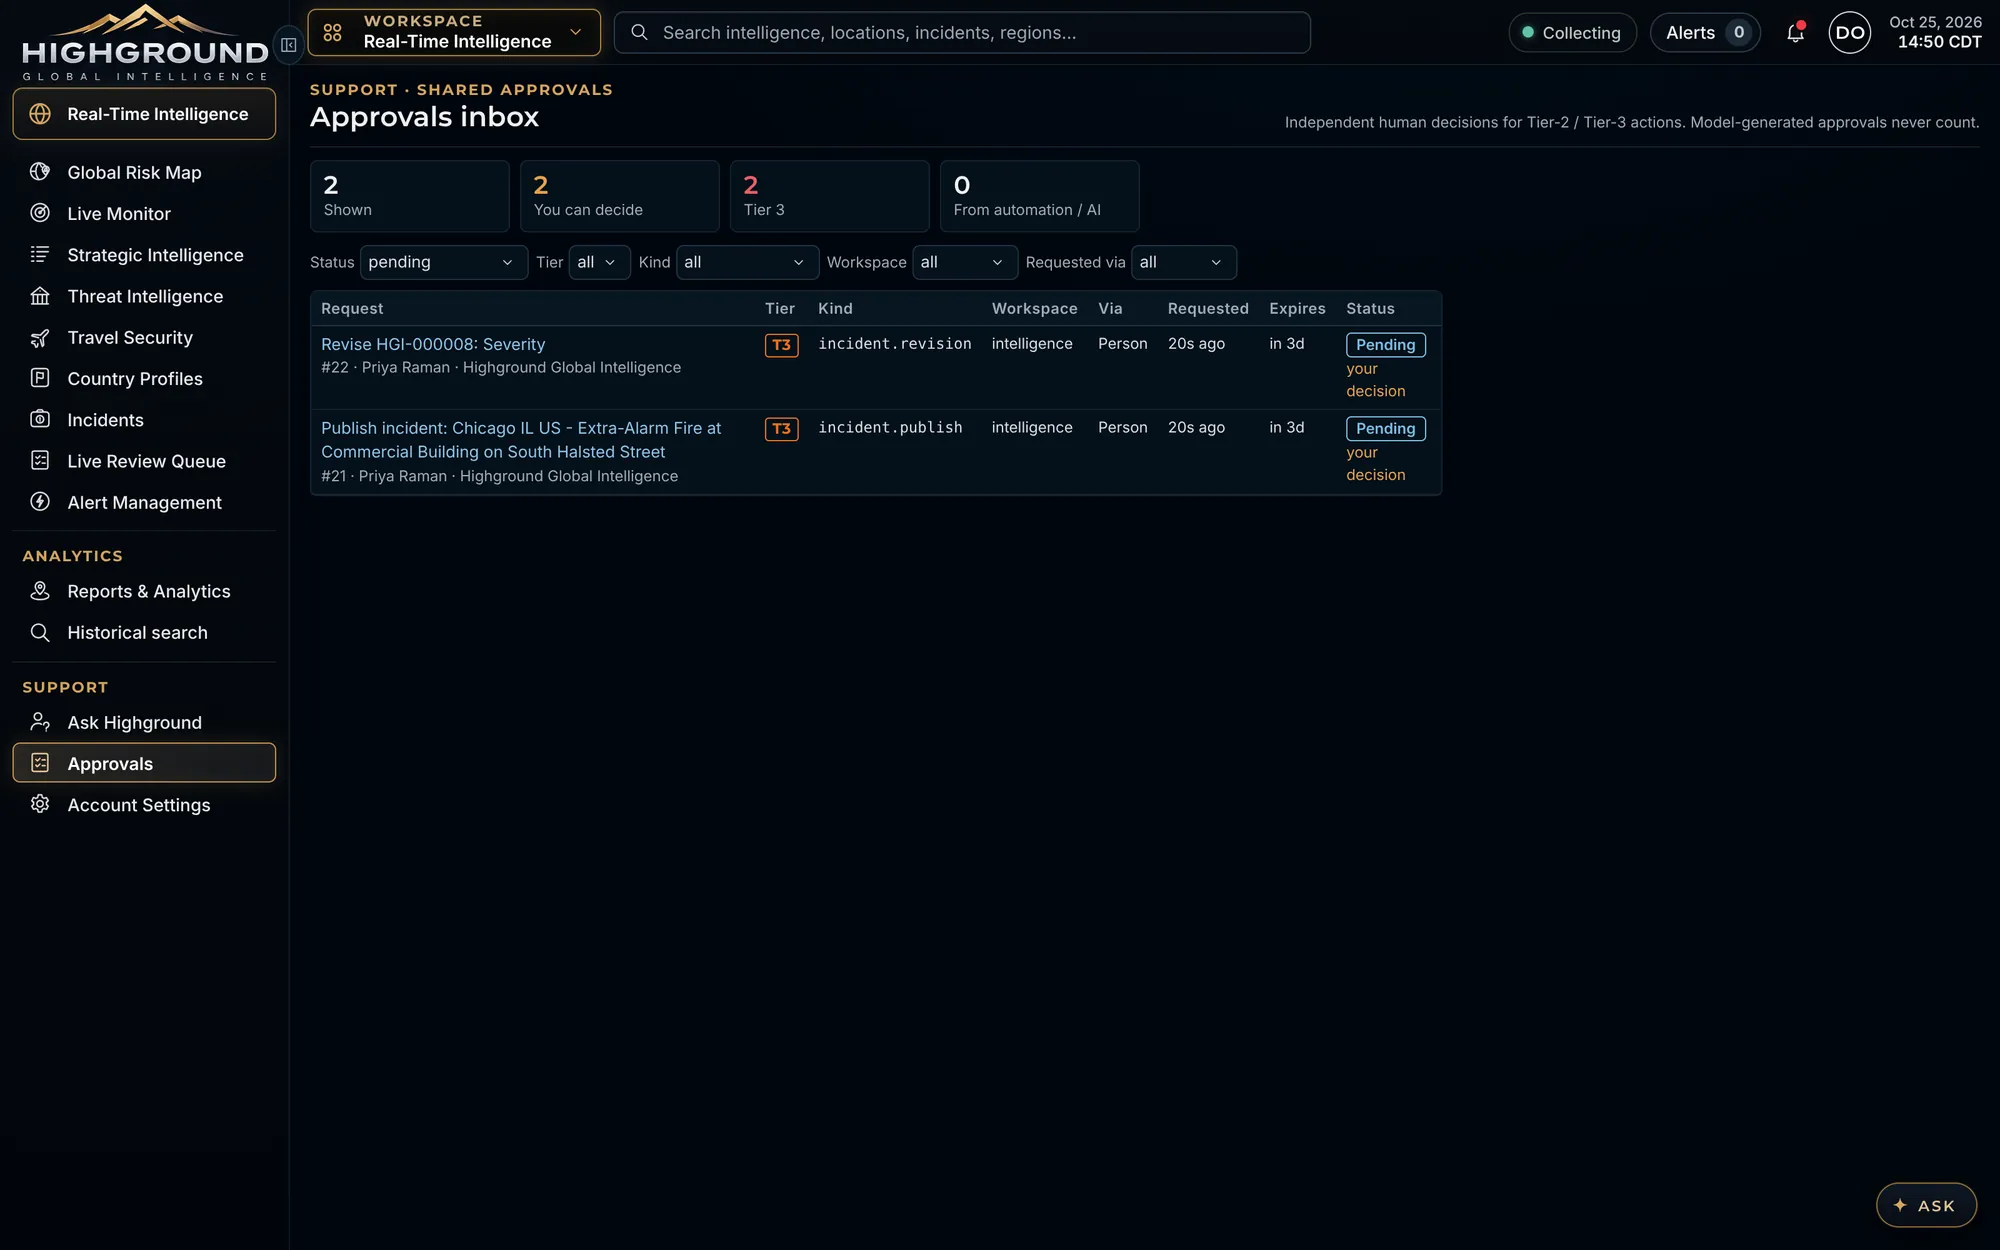This screenshot has height=1250, width=2000.
Task: Click the Threat Intelligence building icon
Action: [x=40, y=296]
